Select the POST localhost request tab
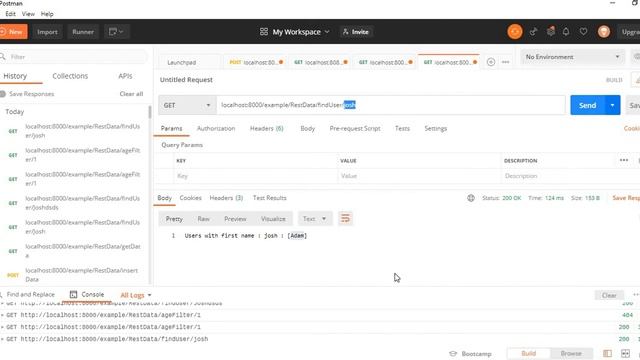 (256, 62)
